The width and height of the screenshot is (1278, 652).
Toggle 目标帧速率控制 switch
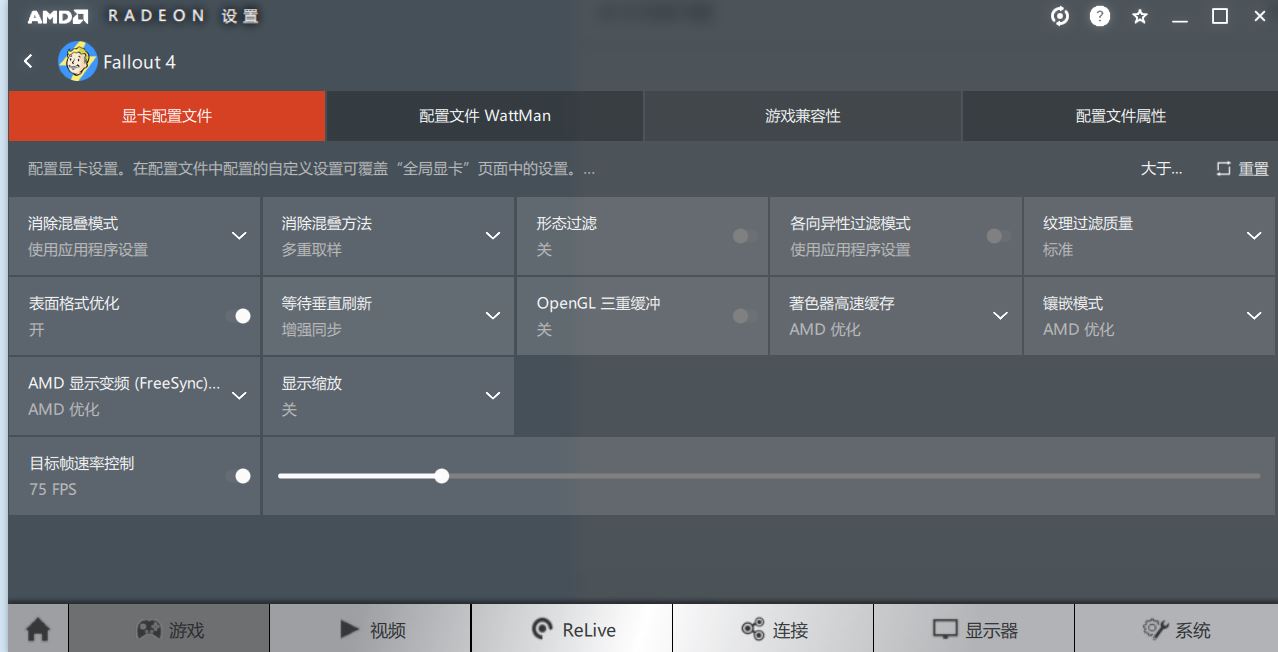click(x=240, y=476)
